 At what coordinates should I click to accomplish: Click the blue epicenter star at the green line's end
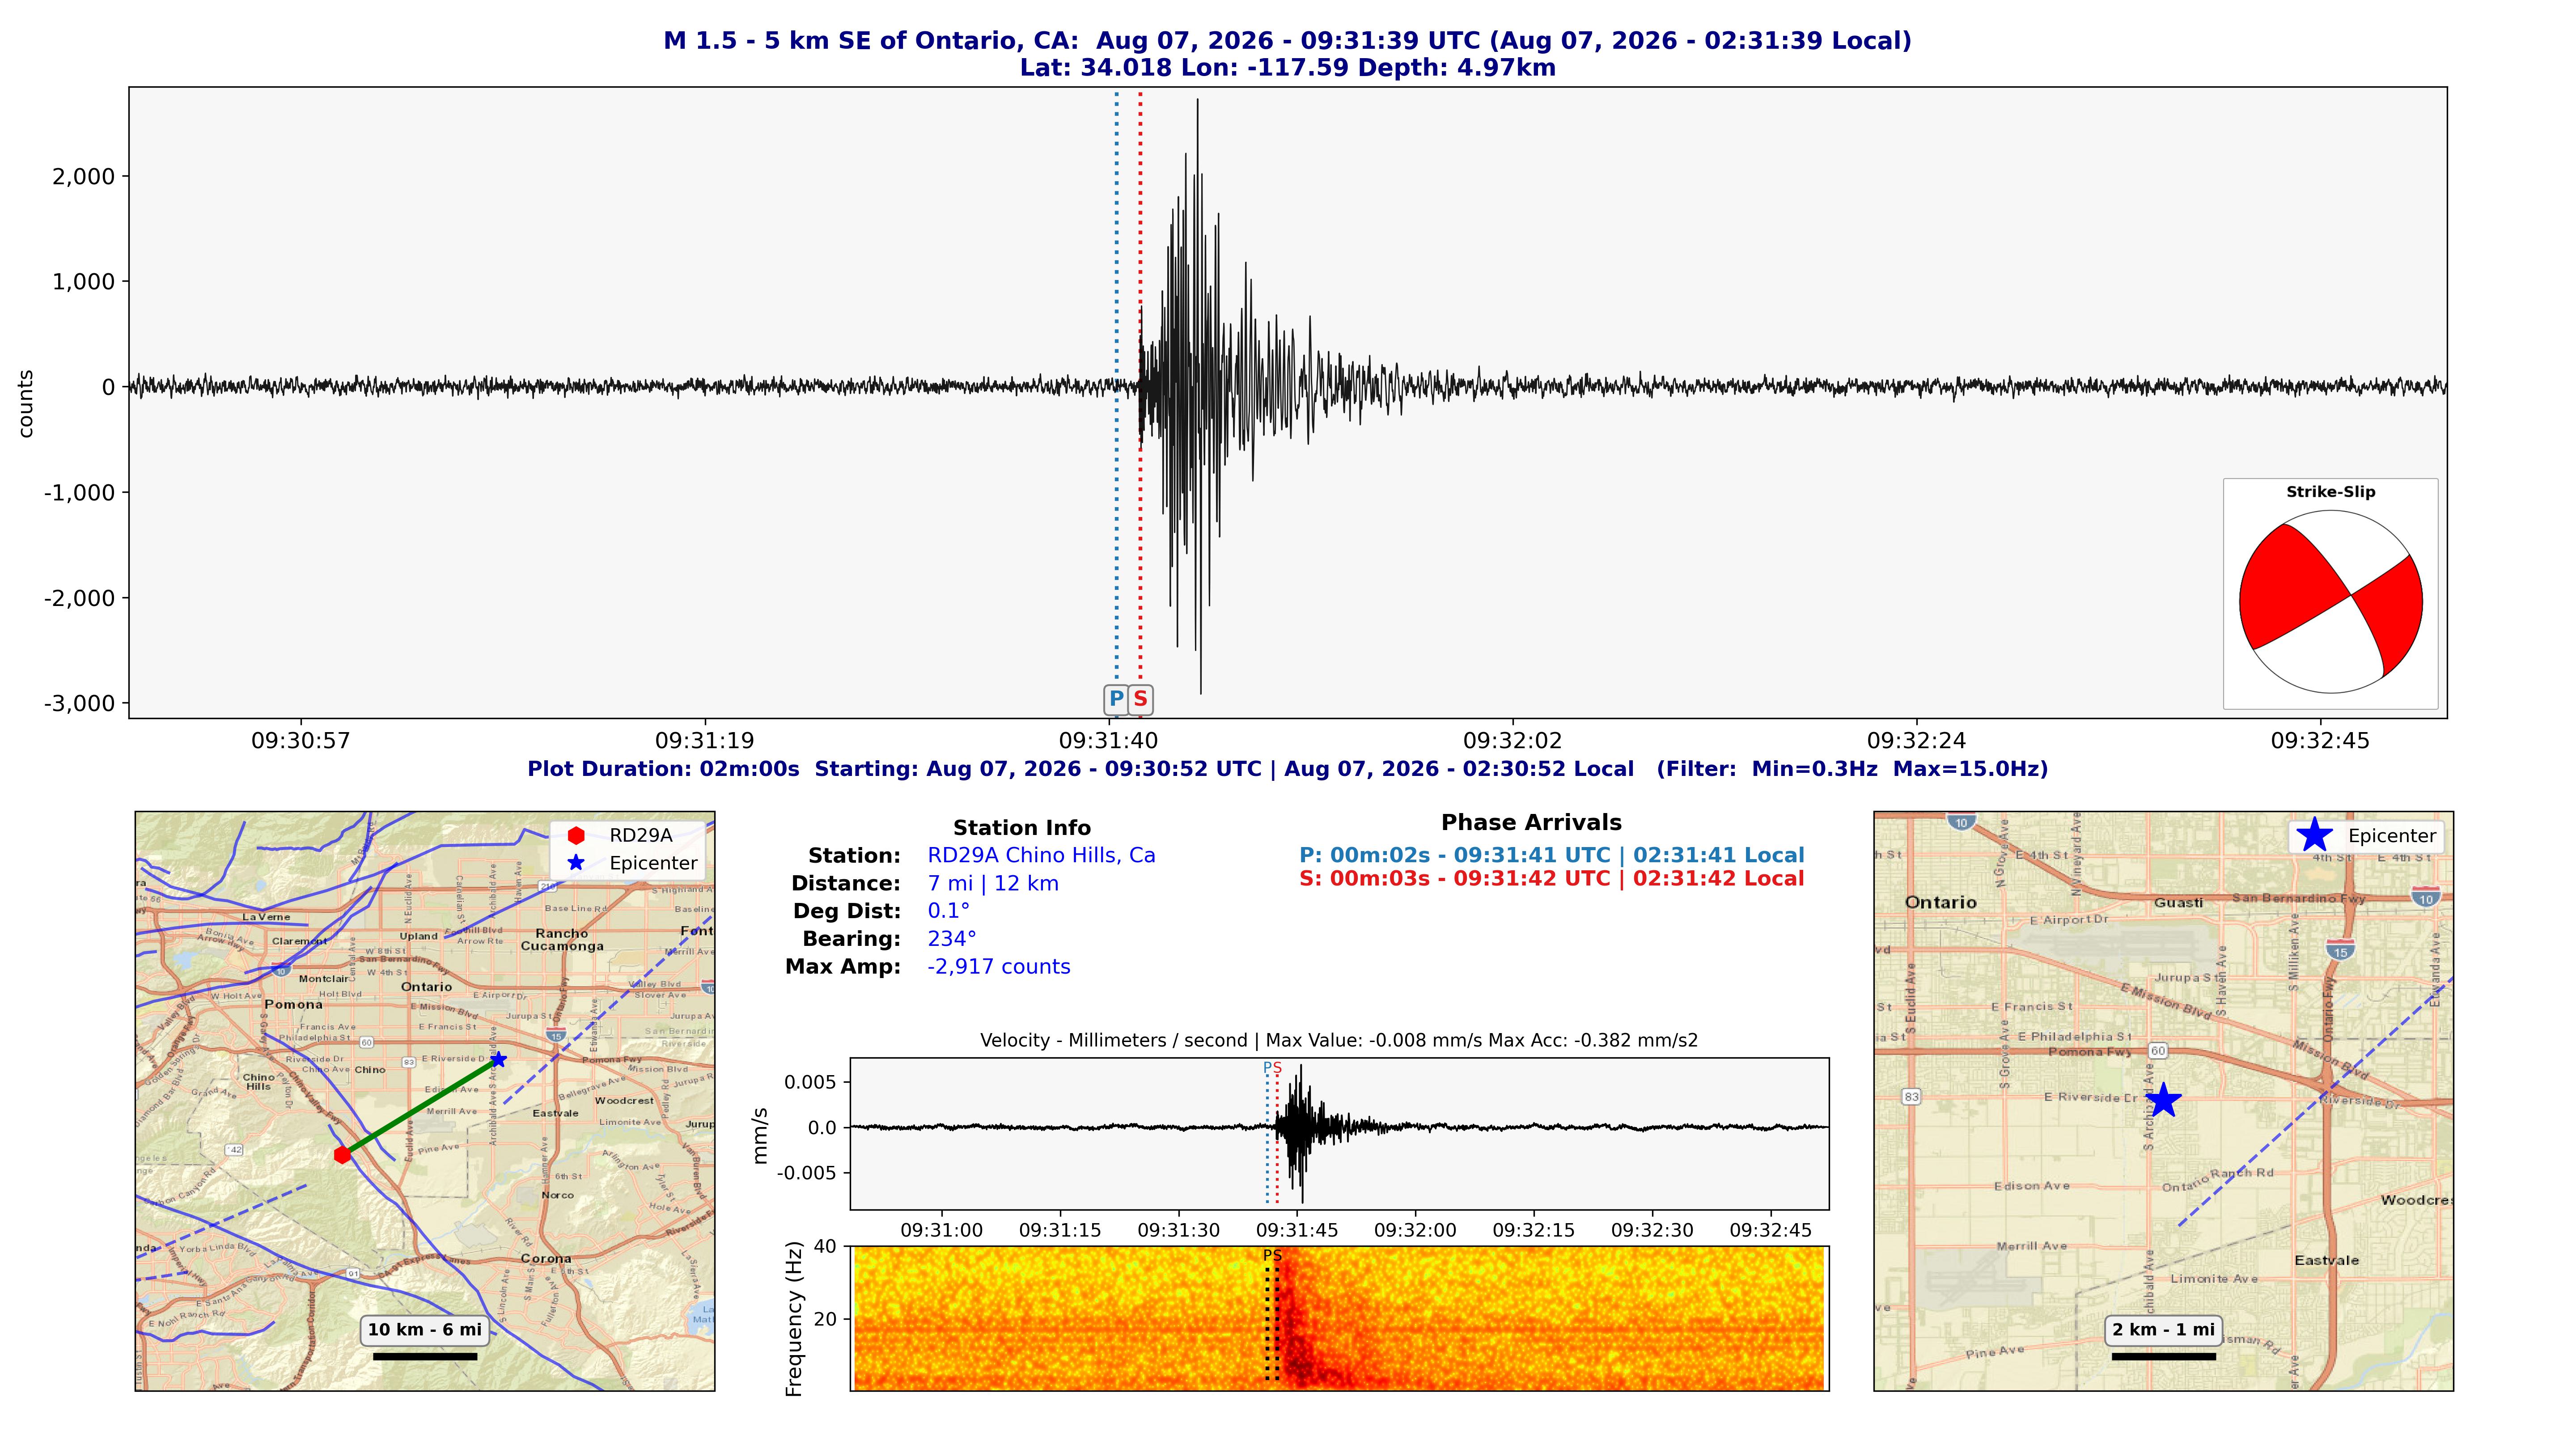pyautogui.click(x=498, y=1059)
